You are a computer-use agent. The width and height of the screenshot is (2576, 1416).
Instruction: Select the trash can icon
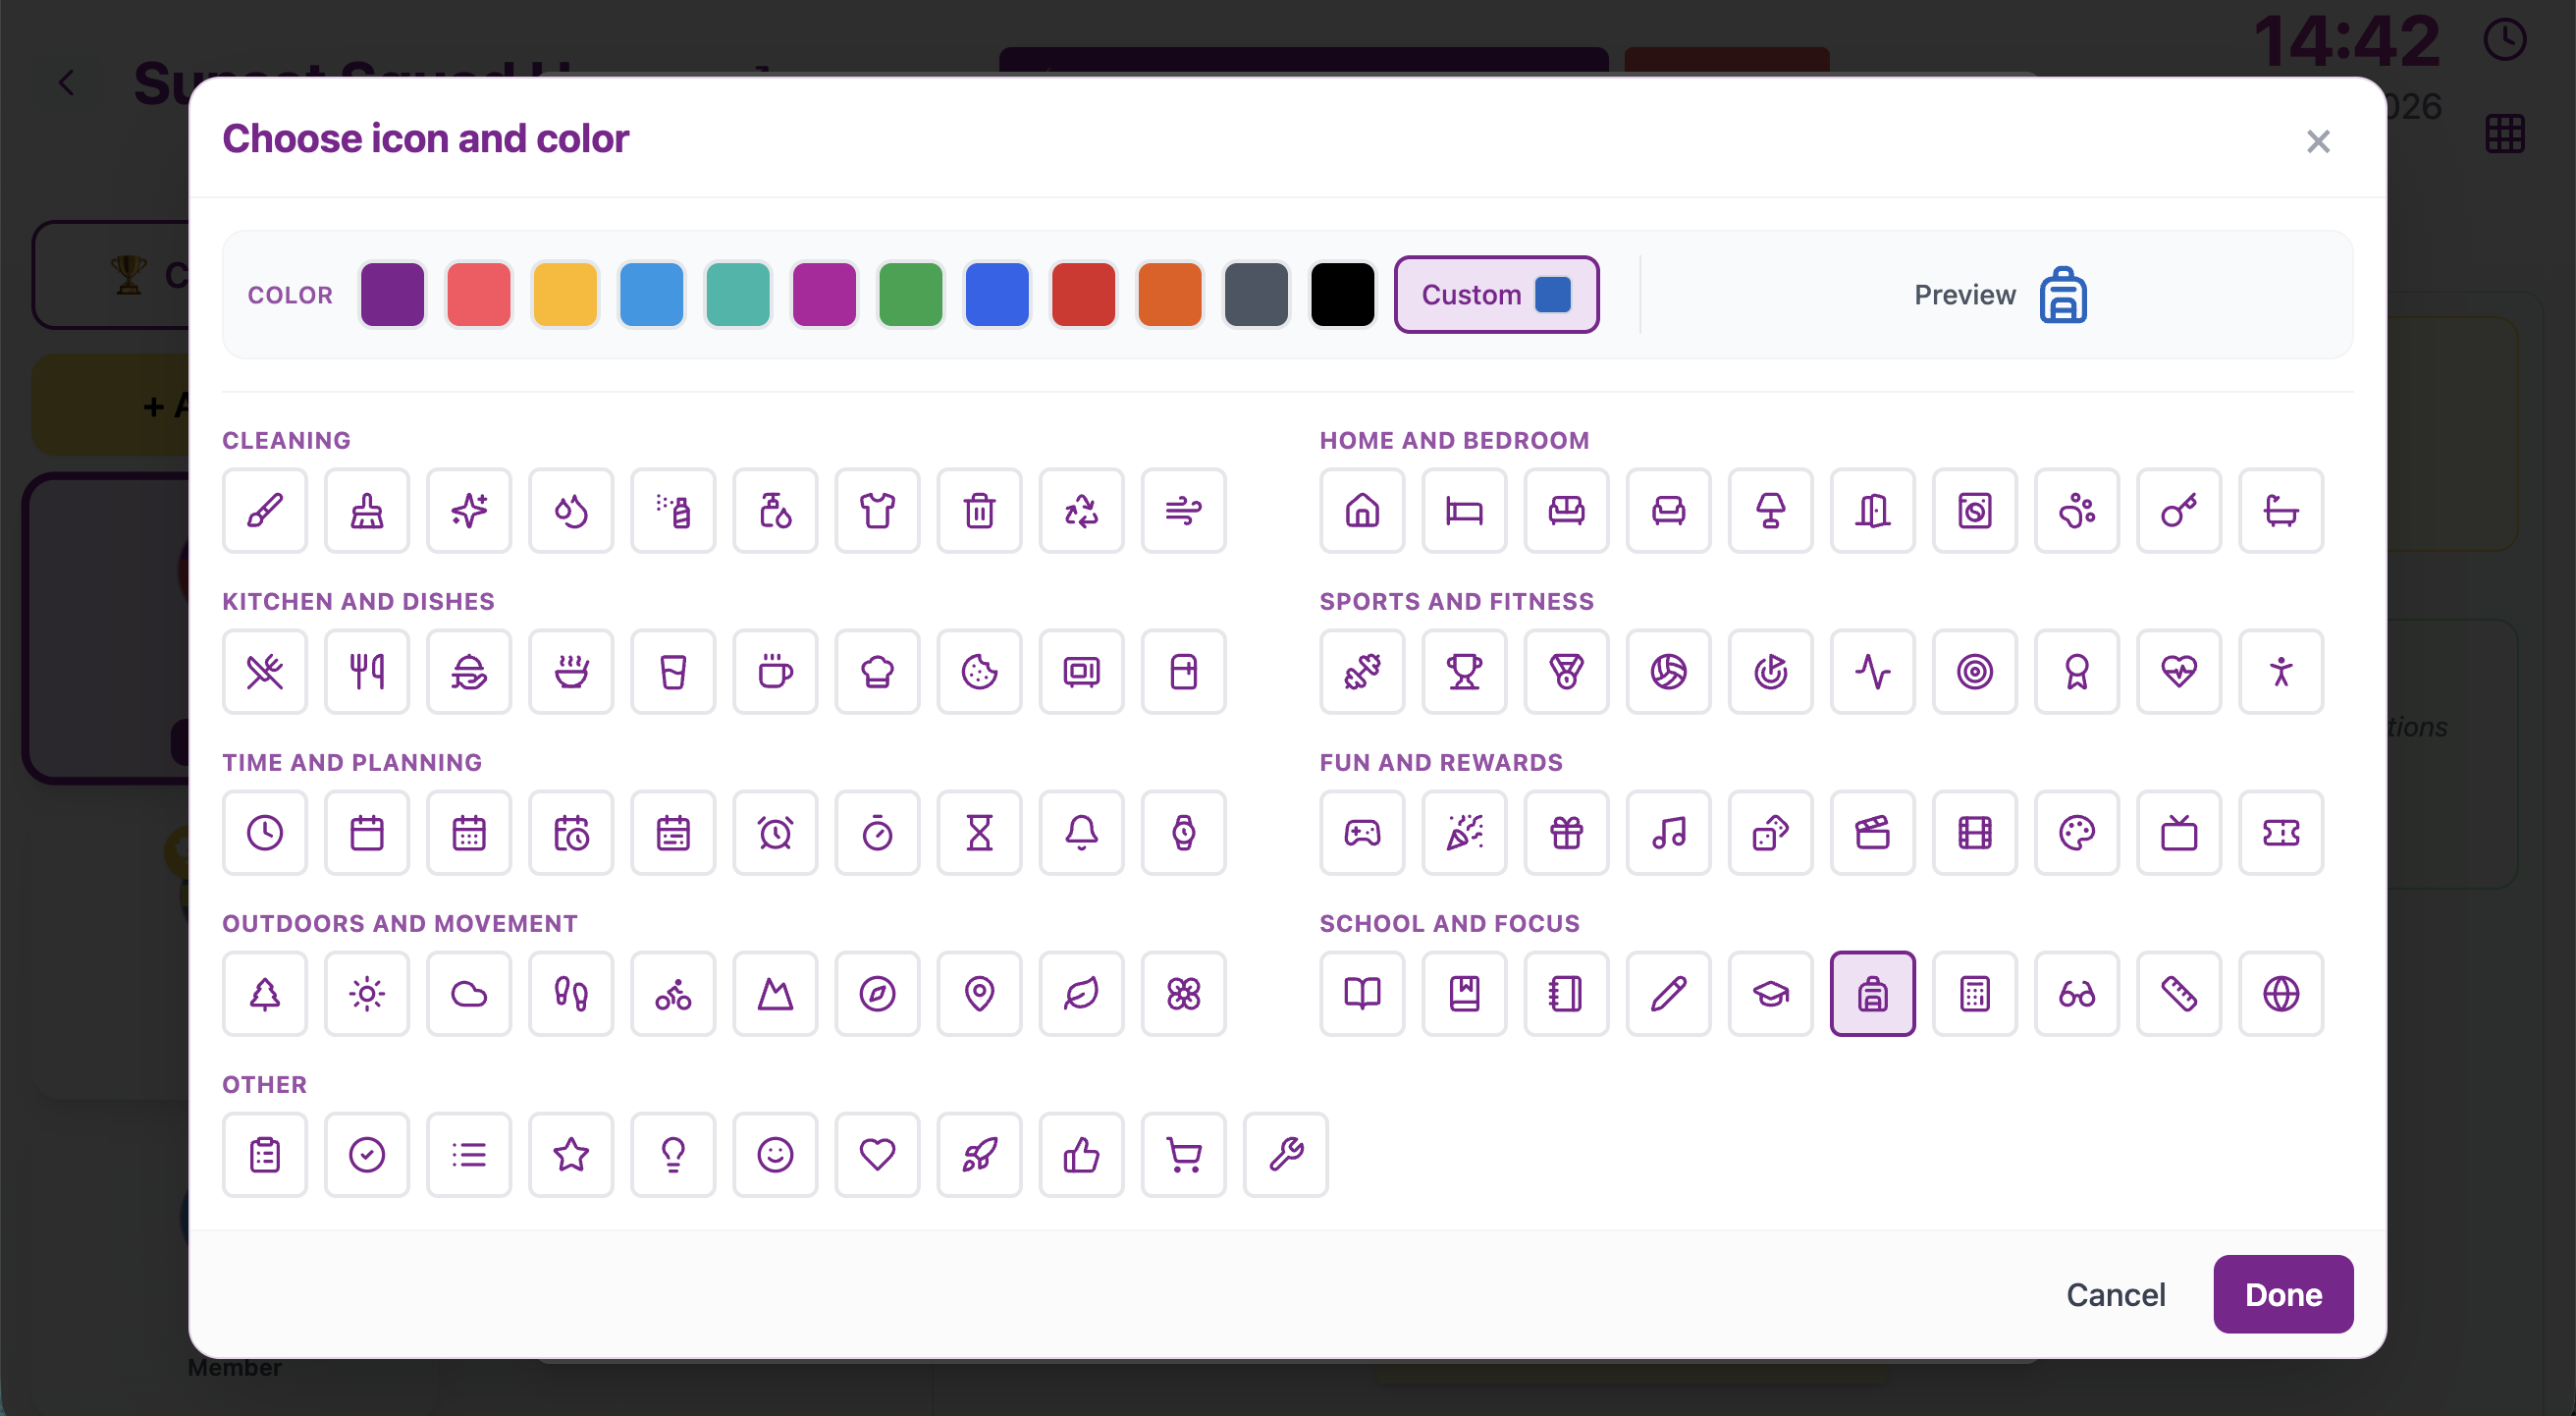click(x=979, y=511)
